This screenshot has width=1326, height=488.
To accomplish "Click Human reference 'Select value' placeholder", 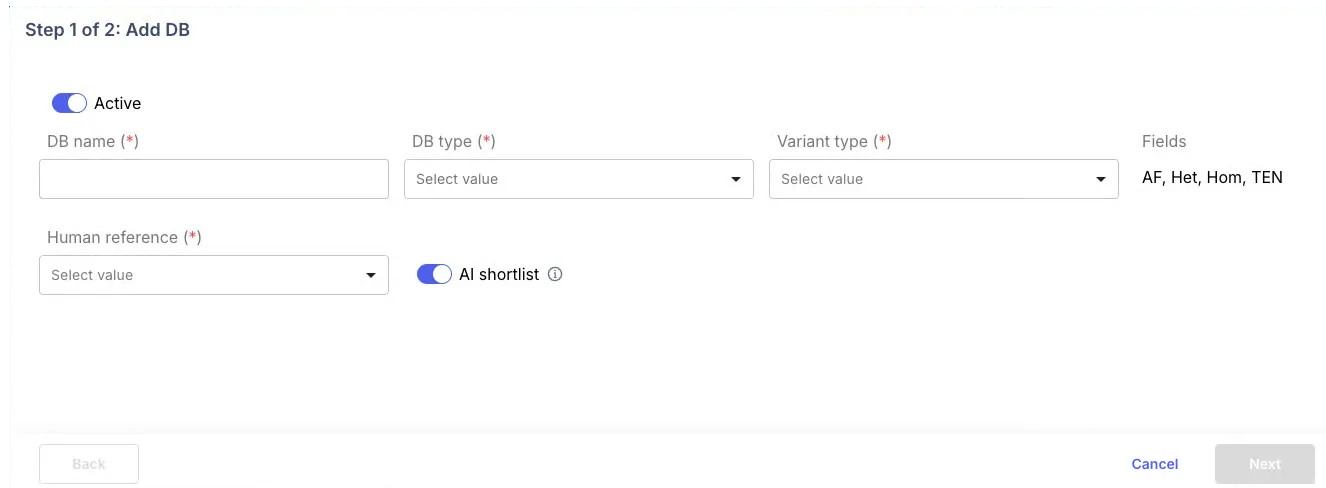I will tap(92, 275).
